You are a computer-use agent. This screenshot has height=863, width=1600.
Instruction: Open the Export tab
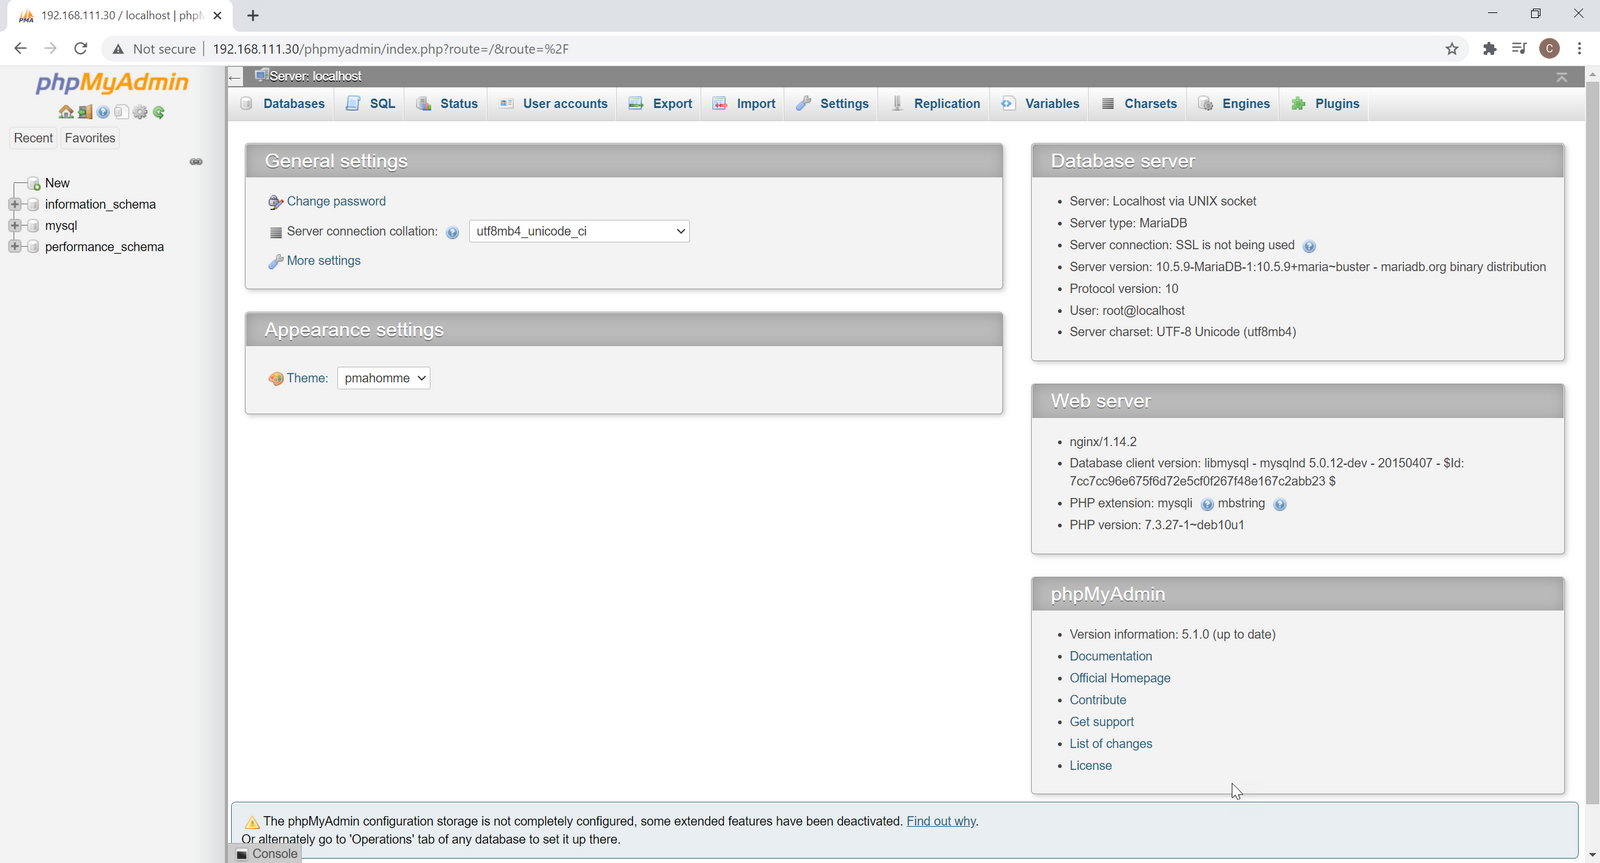click(660, 104)
